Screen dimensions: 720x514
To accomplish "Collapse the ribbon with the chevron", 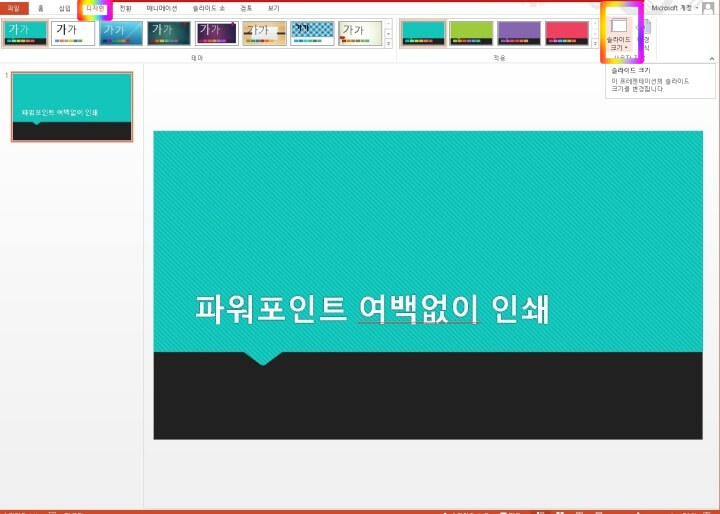I will click(x=712, y=59).
